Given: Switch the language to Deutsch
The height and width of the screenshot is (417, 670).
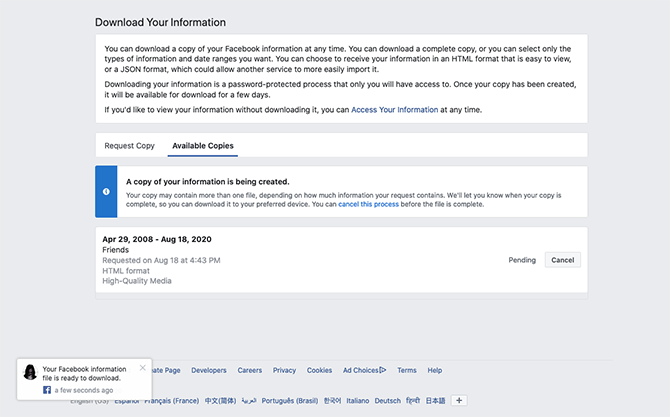Looking at the screenshot, I should click(387, 401).
